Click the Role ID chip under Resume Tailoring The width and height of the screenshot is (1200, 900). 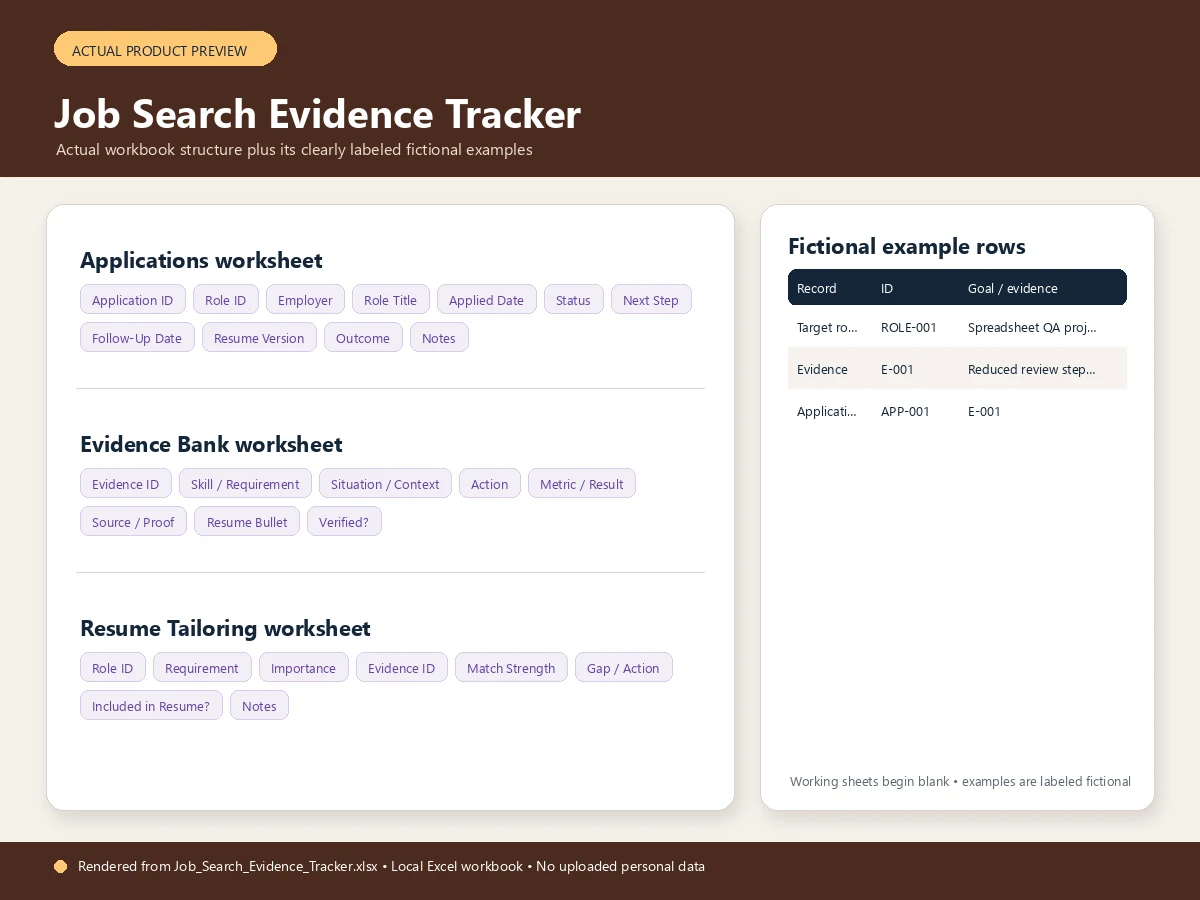tap(113, 668)
